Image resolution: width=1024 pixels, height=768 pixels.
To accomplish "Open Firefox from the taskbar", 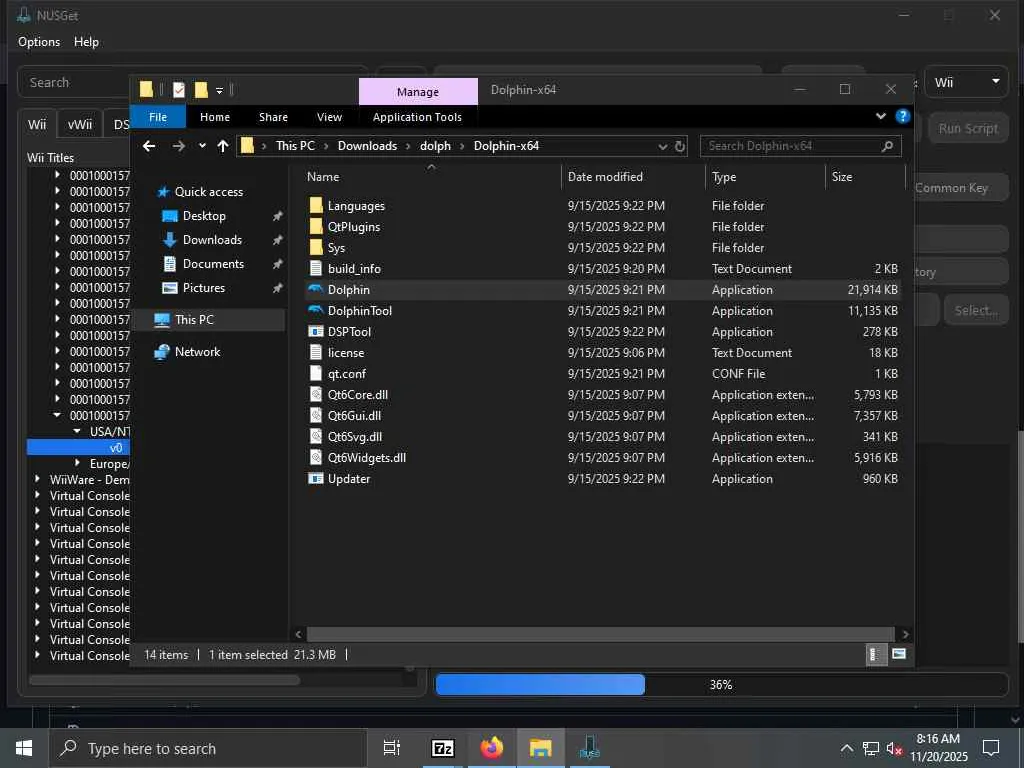I will 492,748.
